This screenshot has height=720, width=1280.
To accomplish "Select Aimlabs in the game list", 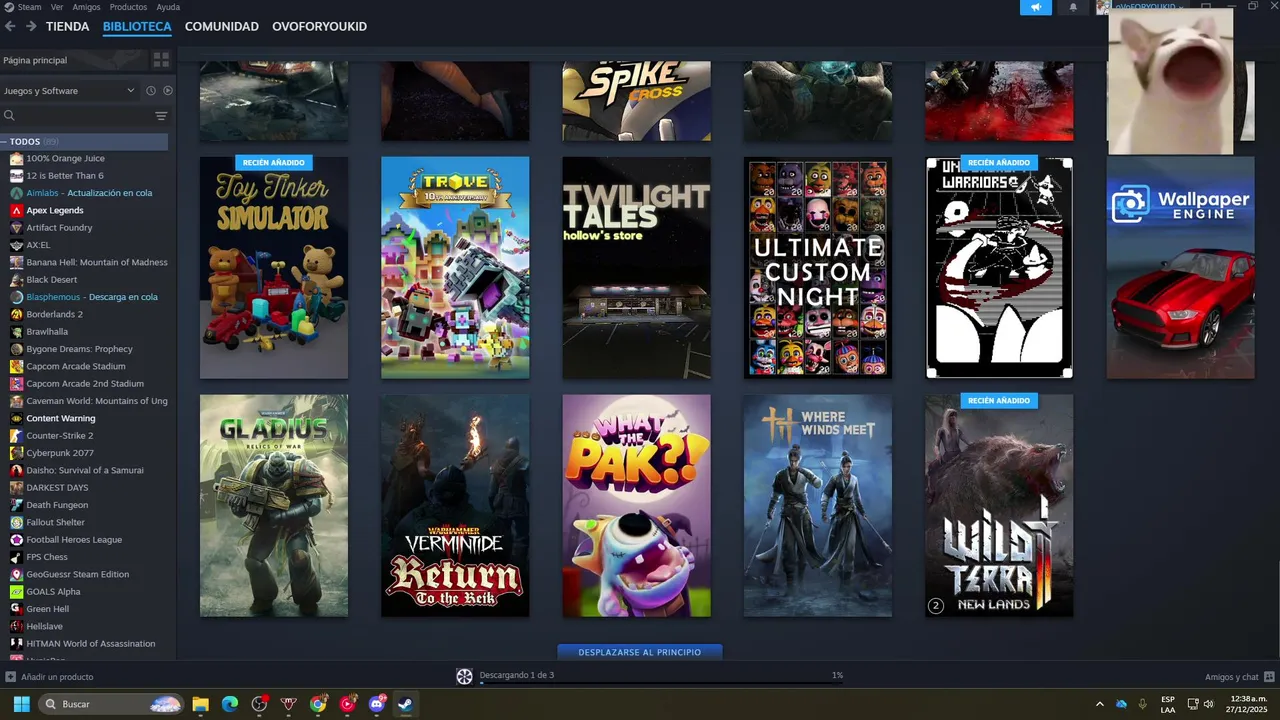I will 88,193.
